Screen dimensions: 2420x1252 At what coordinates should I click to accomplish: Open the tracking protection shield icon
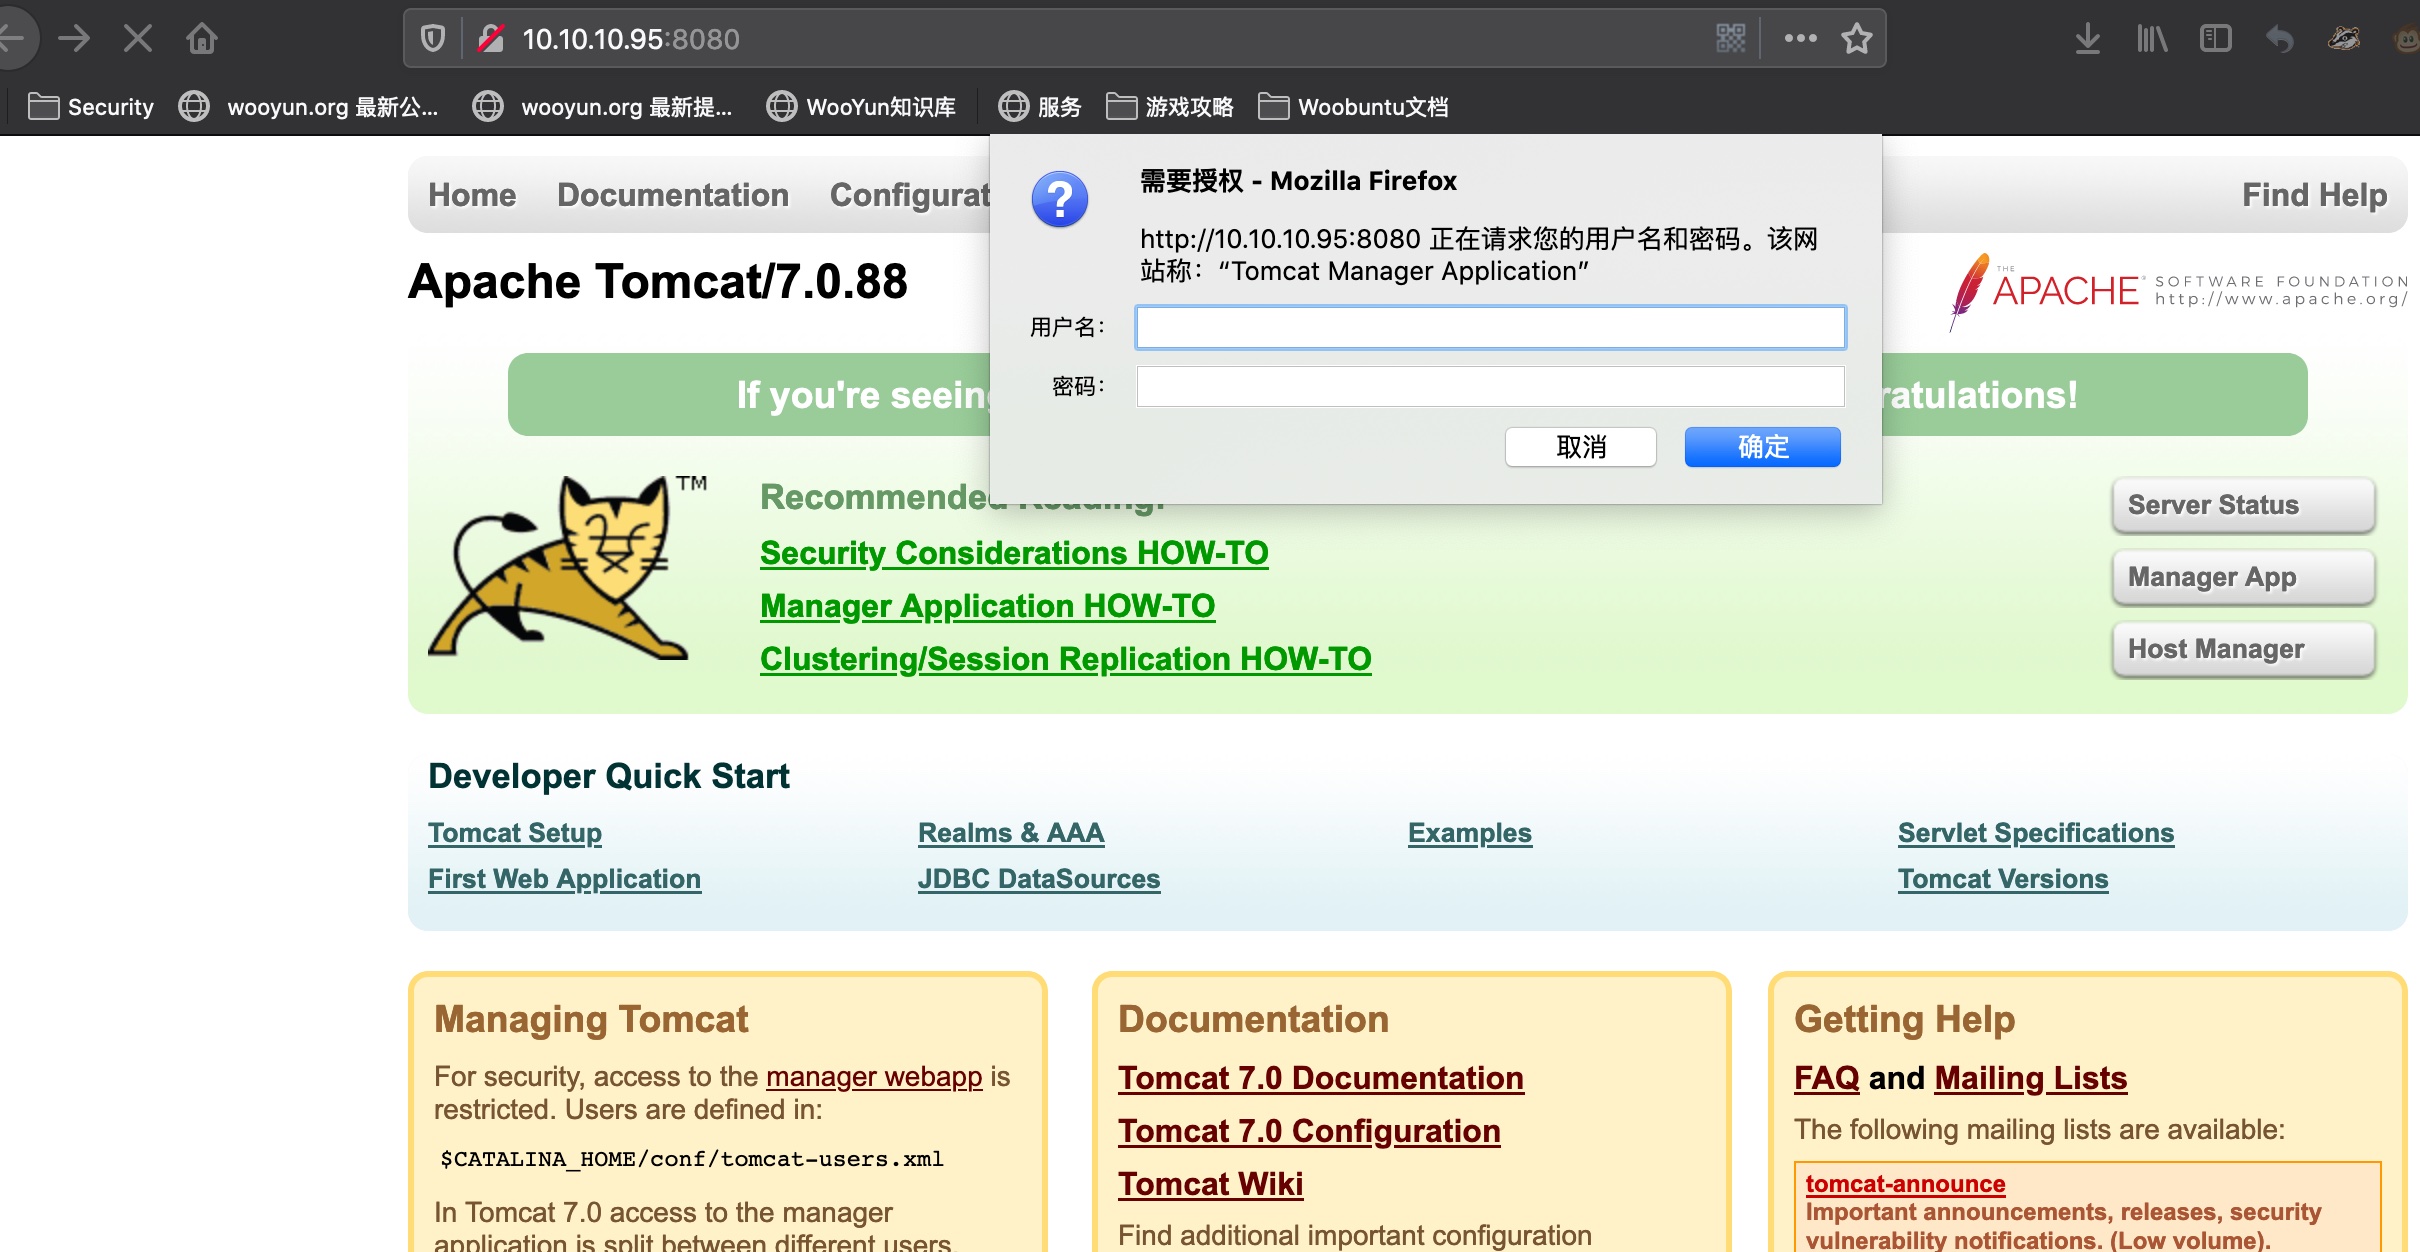coord(432,39)
